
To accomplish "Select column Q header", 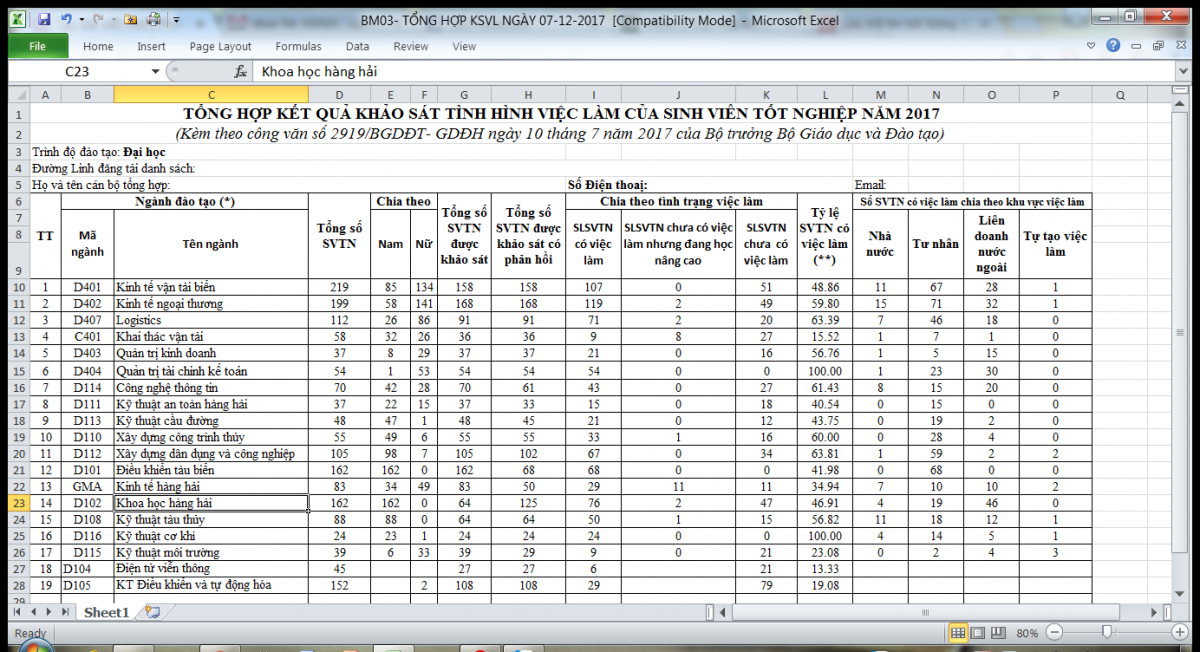I will pyautogui.click(x=1122, y=94).
